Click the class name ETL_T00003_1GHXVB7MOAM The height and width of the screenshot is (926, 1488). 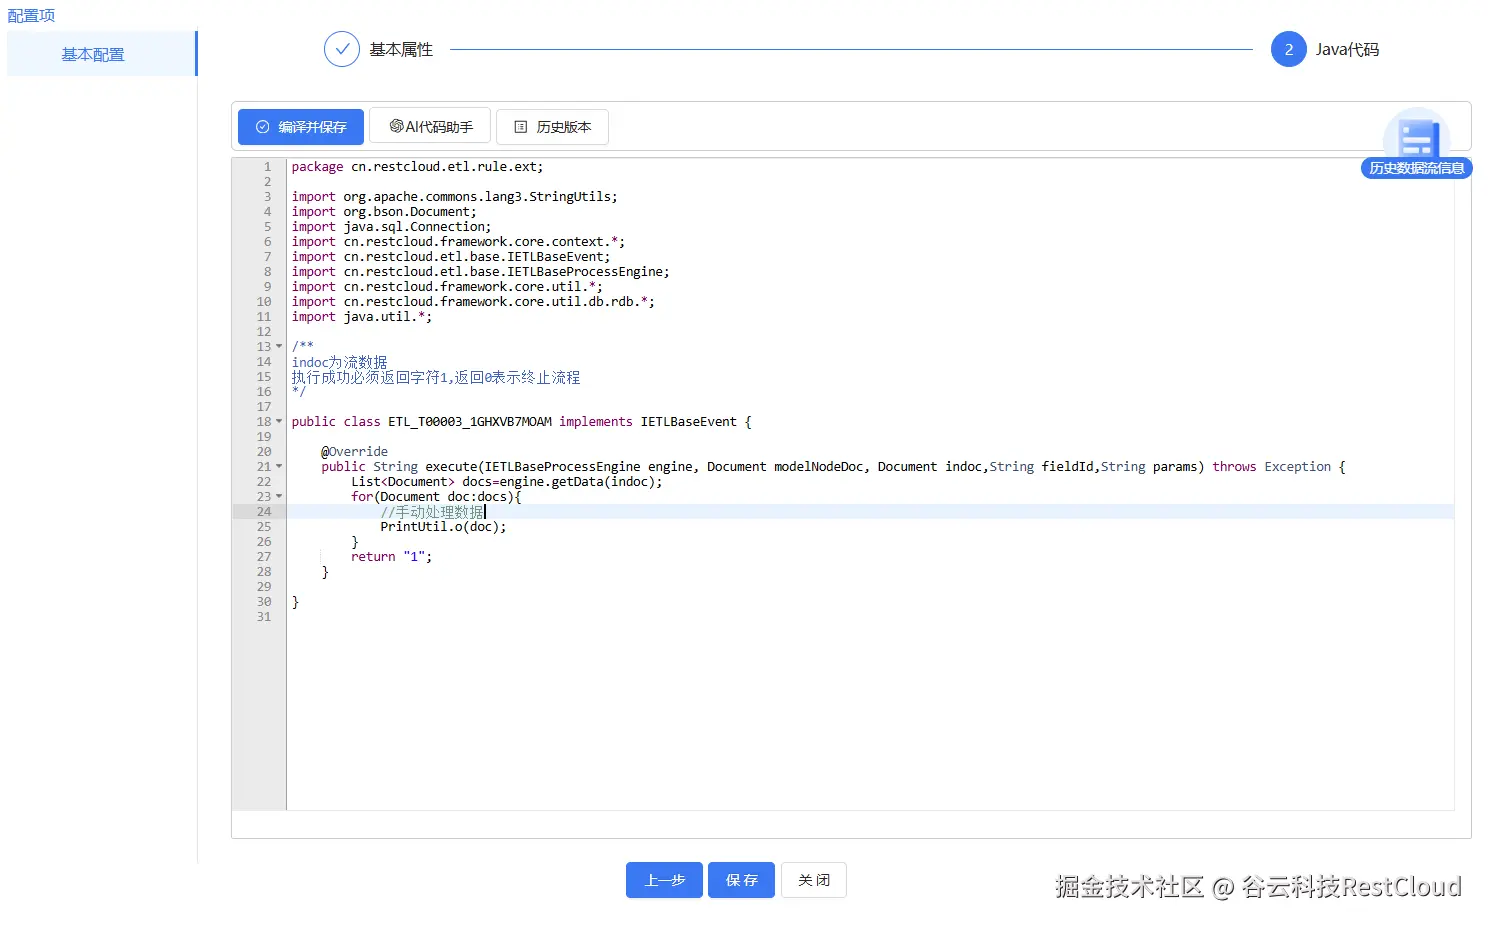pyautogui.click(x=469, y=422)
